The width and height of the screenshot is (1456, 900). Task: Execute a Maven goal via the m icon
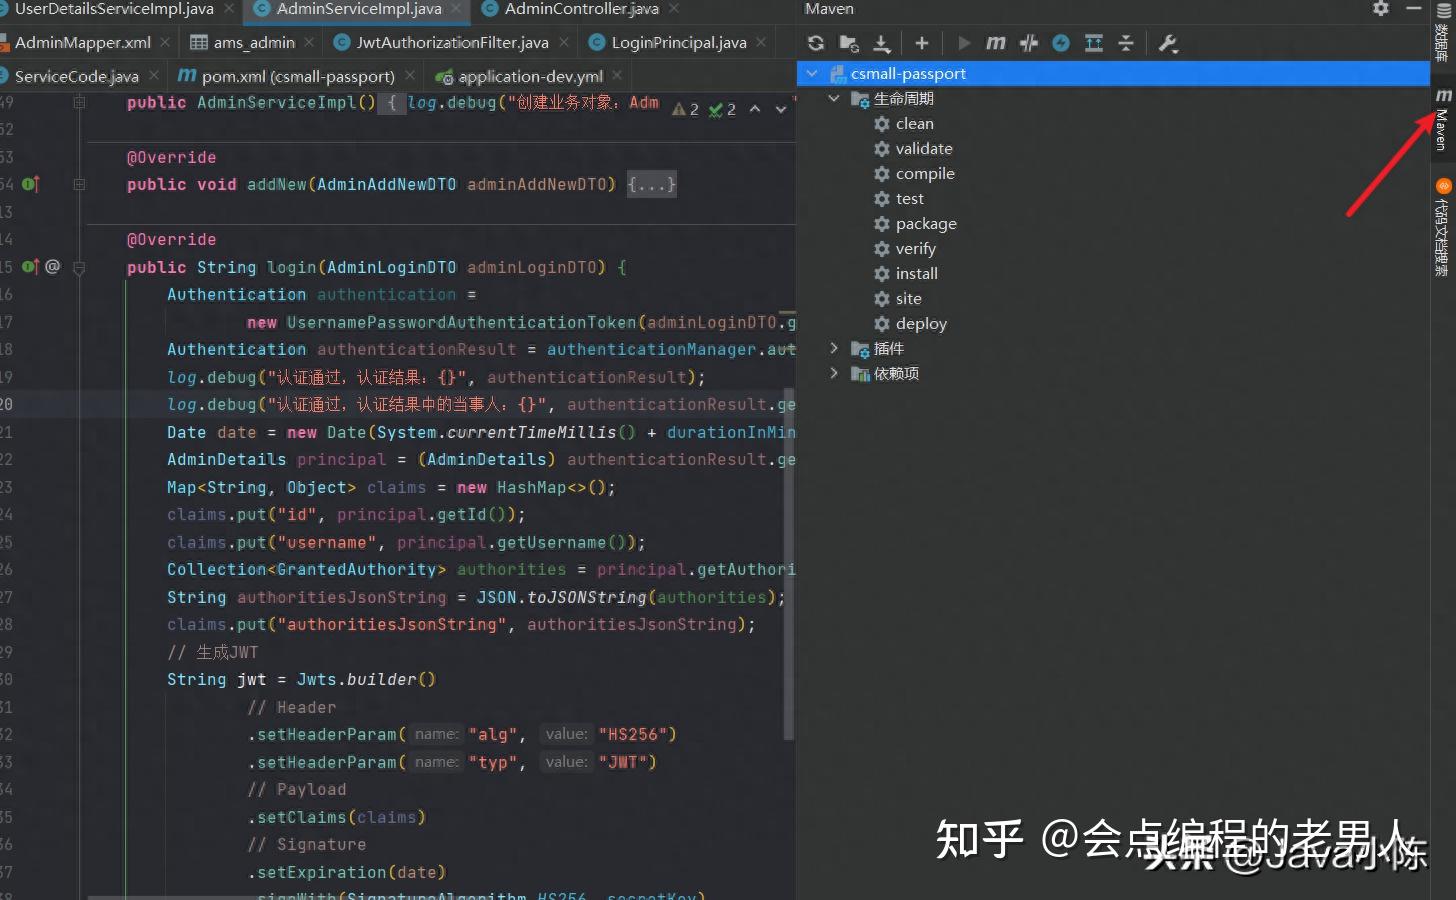click(x=993, y=43)
